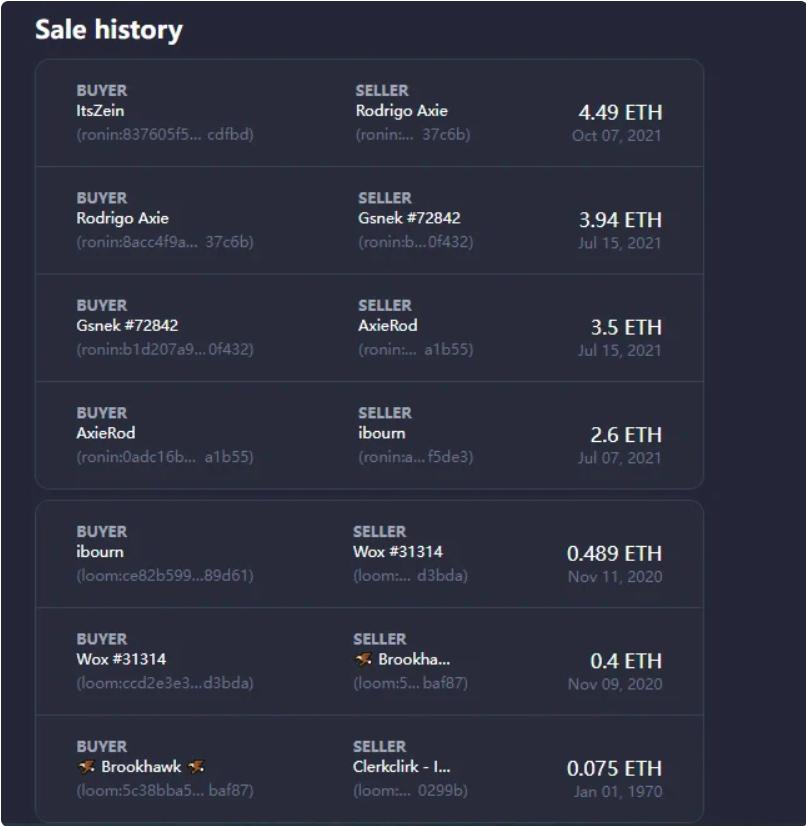Open buyer Wox #31314 profile
Image resolution: width=806 pixels, height=826 pixels.
(121, 659)
